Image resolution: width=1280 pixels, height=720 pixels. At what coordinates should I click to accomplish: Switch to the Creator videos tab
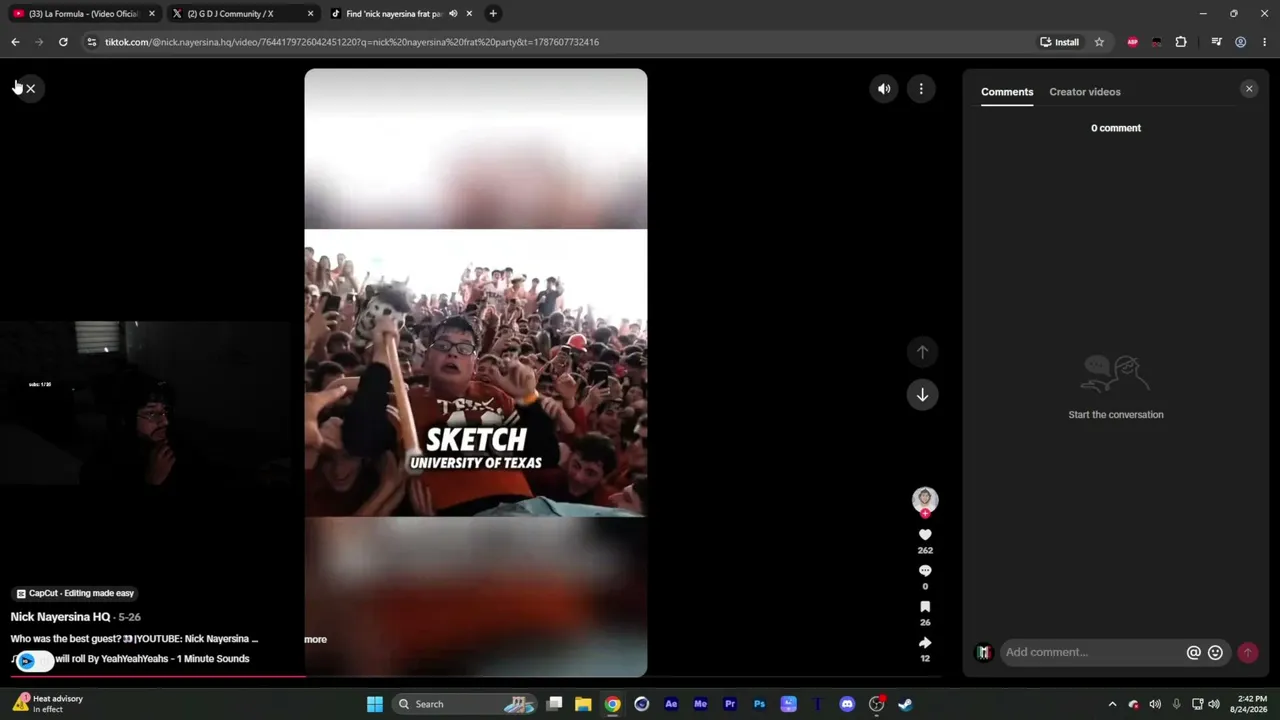tap(1085, 92)
